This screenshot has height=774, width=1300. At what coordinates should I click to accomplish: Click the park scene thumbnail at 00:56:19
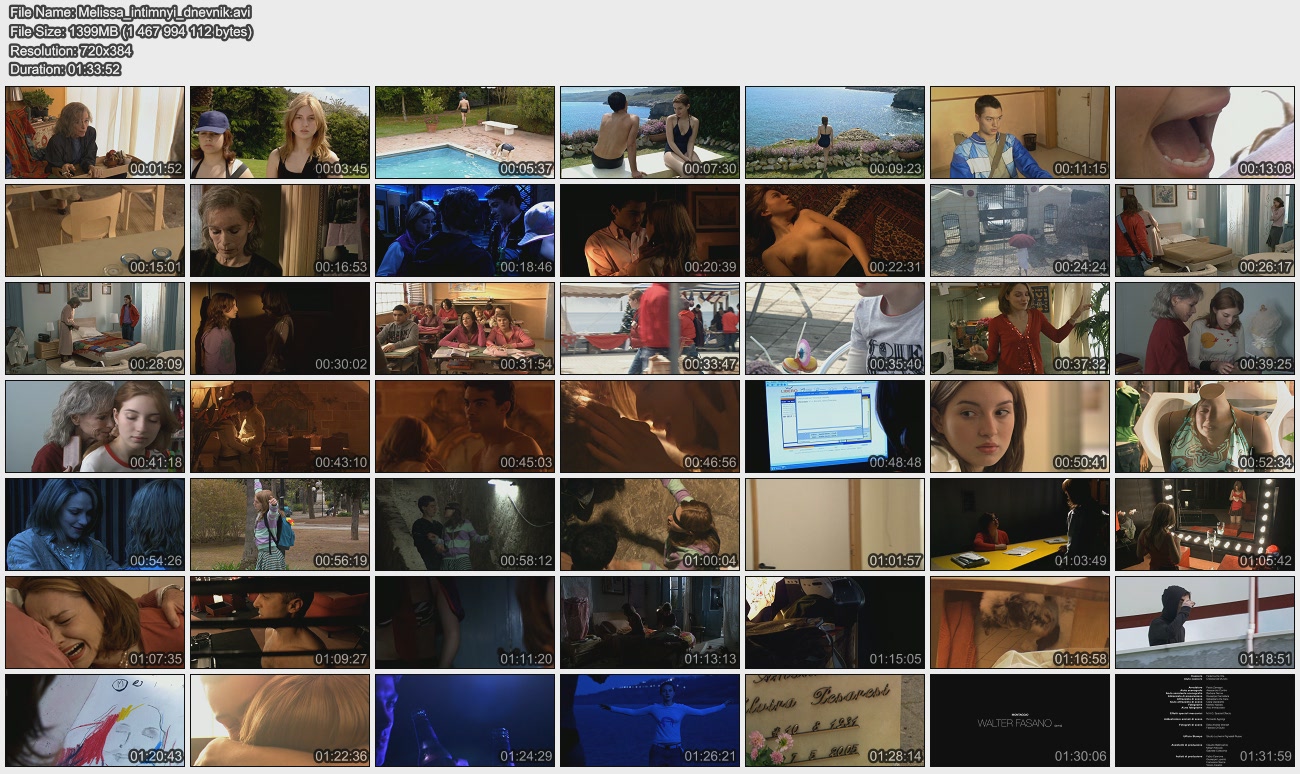click(x=280, y=524)
